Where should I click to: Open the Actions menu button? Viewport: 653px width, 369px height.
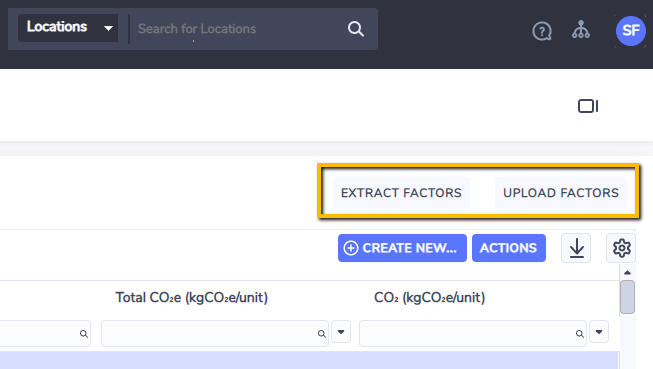point(509,248)
